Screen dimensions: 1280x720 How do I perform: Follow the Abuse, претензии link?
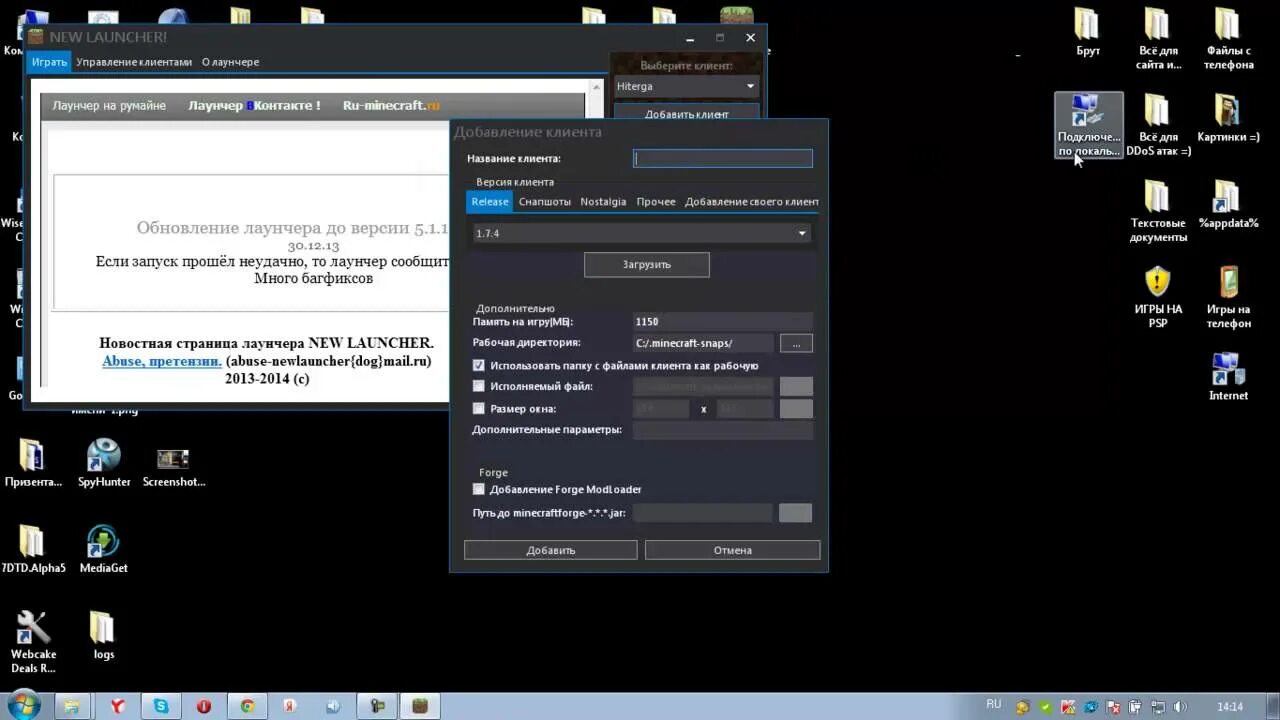[x=162, y=361]
